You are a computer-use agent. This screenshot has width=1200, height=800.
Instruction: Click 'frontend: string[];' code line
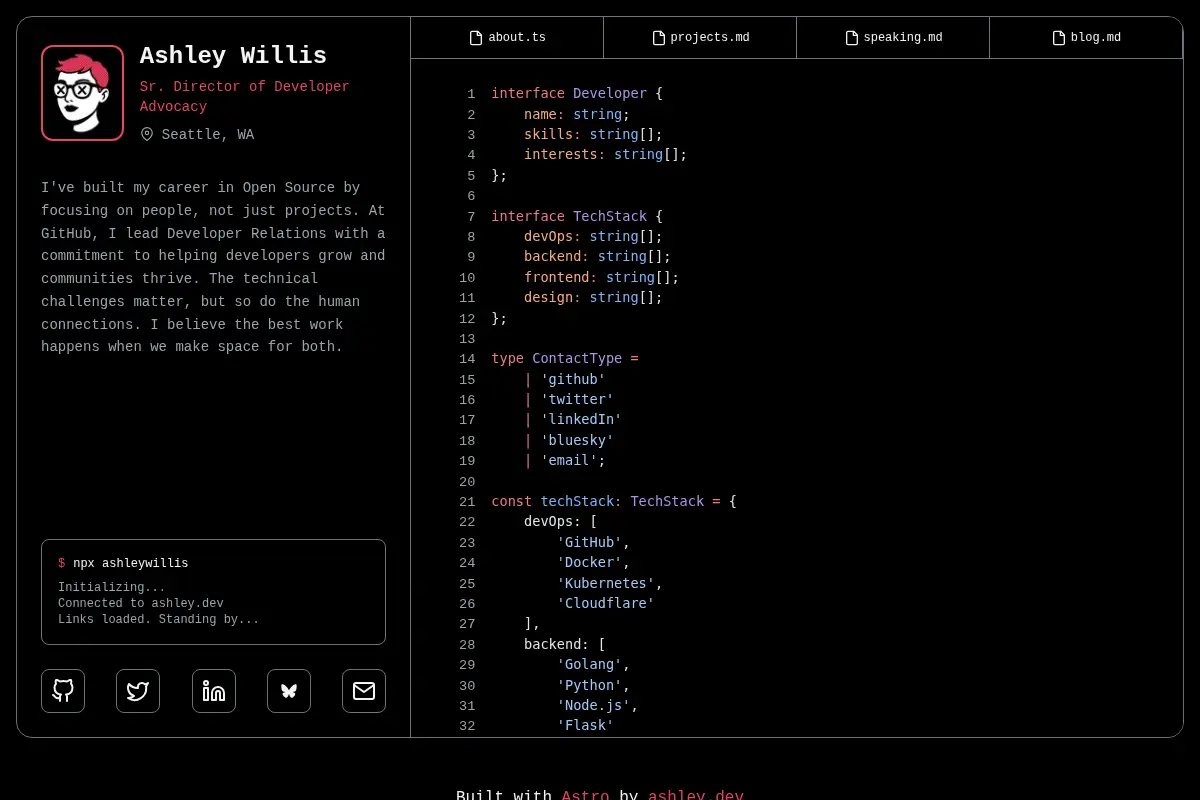(602, 278)
